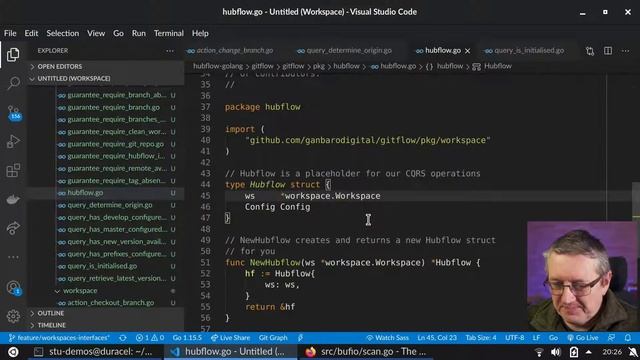Image resolution: width=640 pixels, height=360 pixels.
Task: Open editor more actions menu
Action: (625, 51)
